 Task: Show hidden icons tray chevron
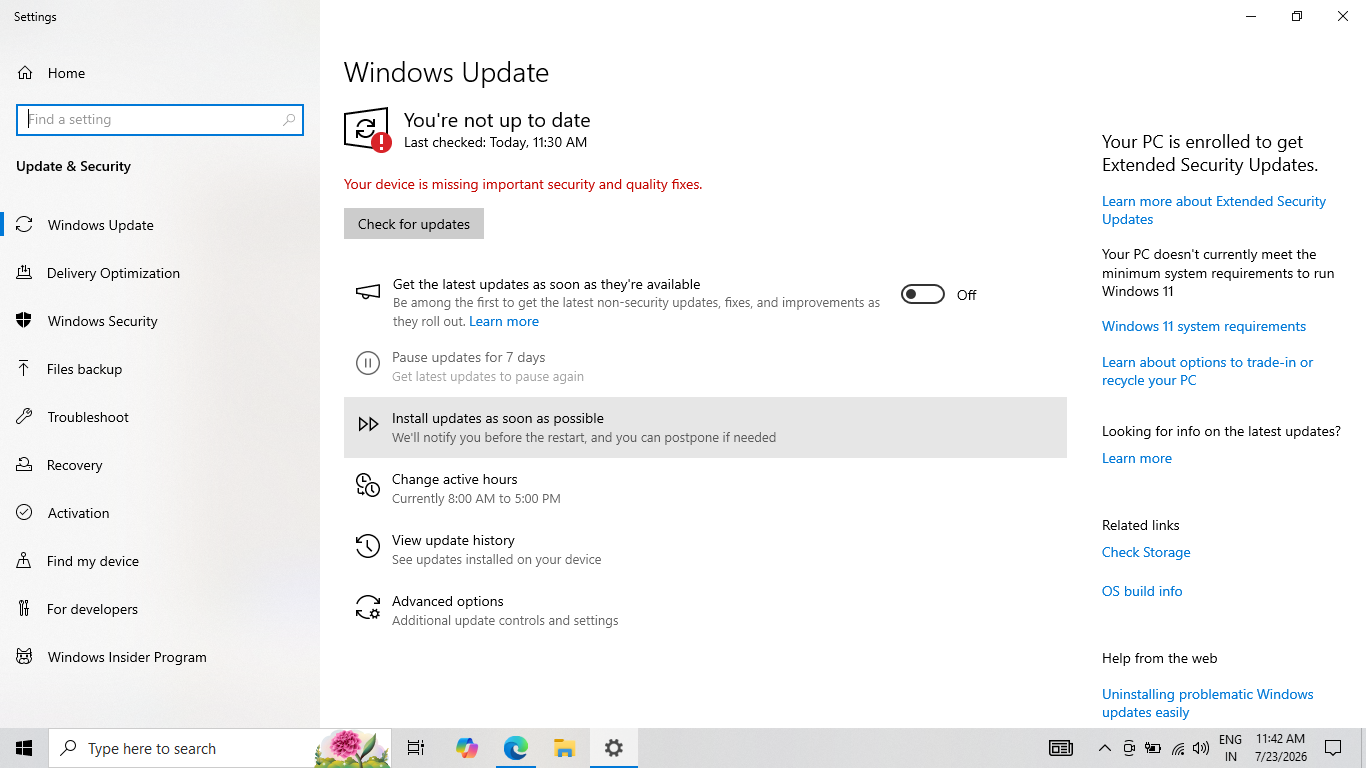coord(1105,748)
